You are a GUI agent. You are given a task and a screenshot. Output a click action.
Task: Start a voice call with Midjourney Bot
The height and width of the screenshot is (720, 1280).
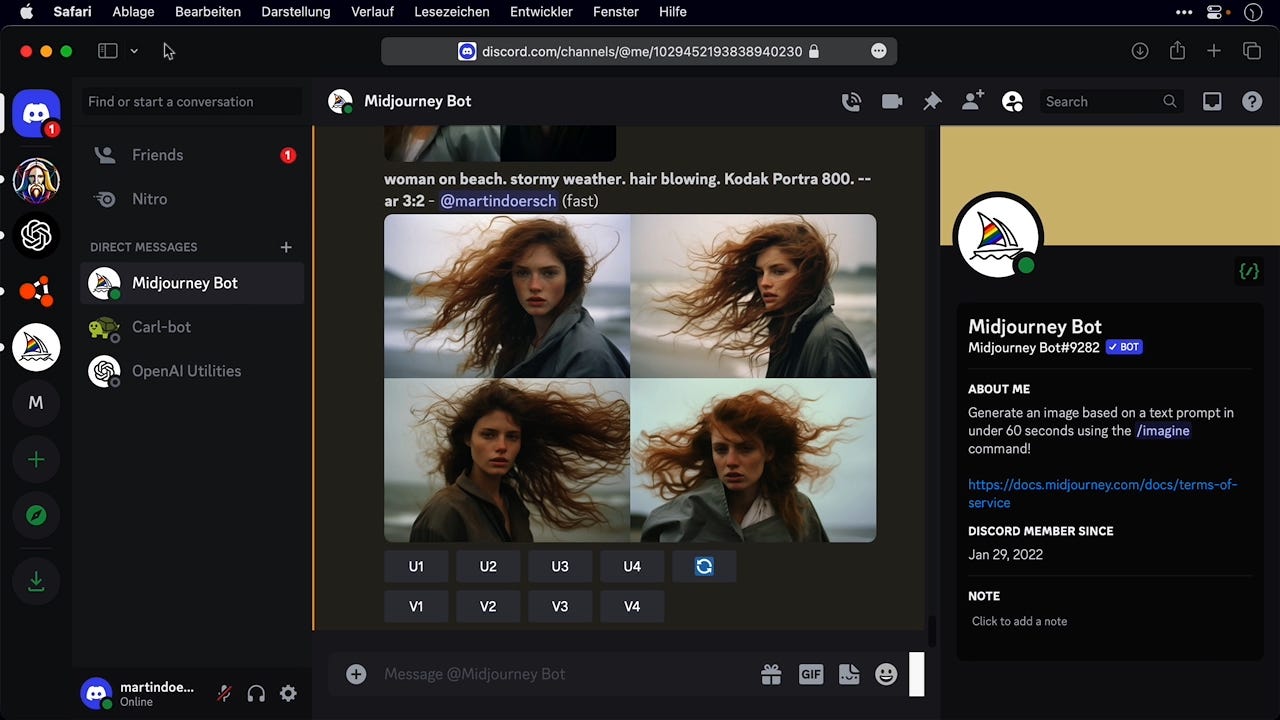click(851, 101)
